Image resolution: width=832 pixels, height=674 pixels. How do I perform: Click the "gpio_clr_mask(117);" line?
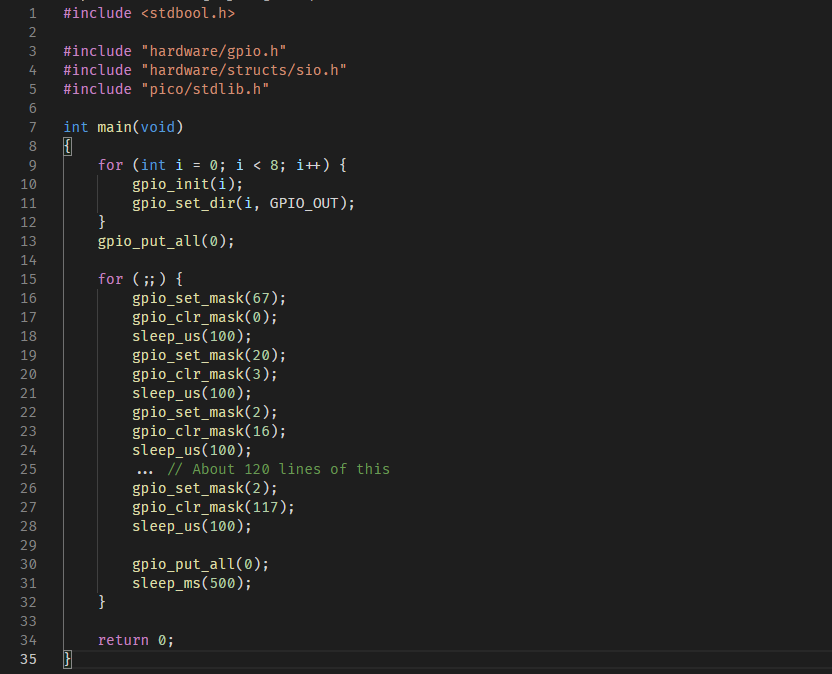213,508
